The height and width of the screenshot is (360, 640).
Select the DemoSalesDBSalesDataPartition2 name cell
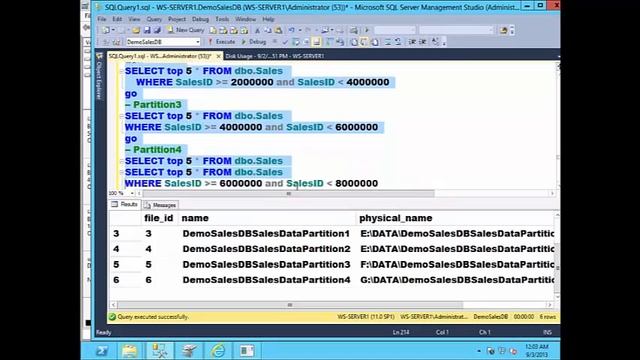(266, 249)
